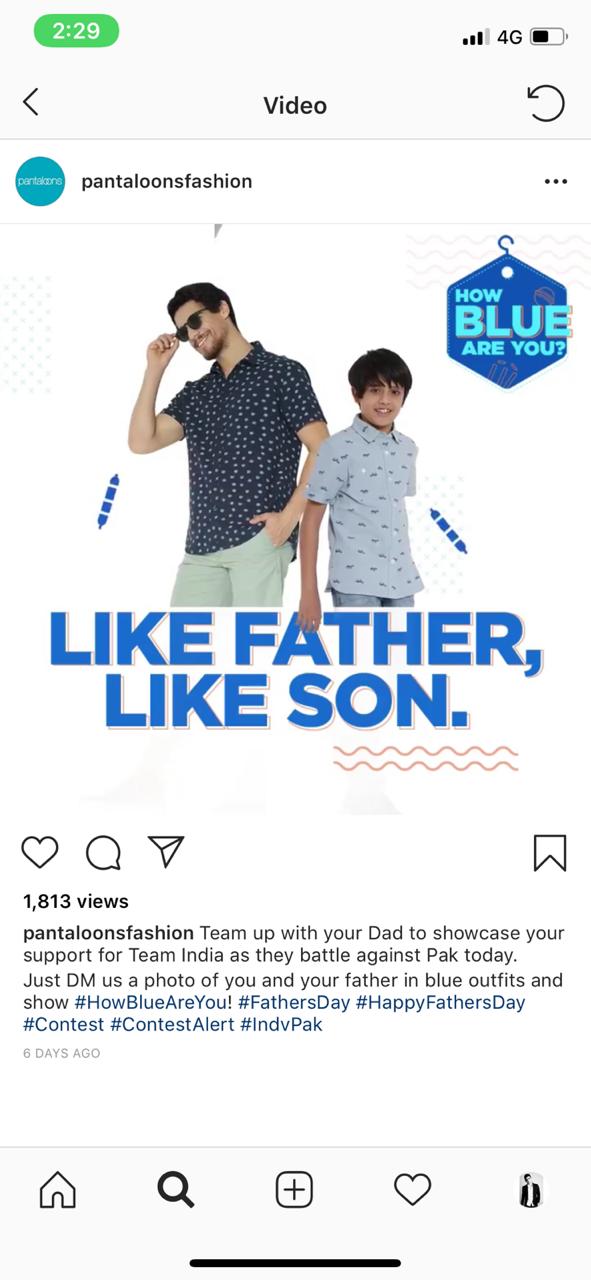
Task: Open comments with speech bubble icon
Action: [x=103, y=853]
